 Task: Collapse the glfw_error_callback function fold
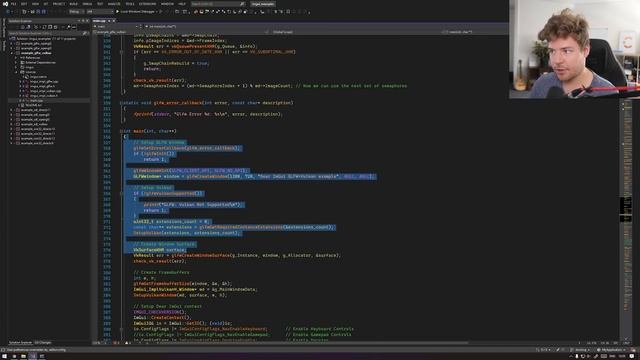(x=121, y=103)
